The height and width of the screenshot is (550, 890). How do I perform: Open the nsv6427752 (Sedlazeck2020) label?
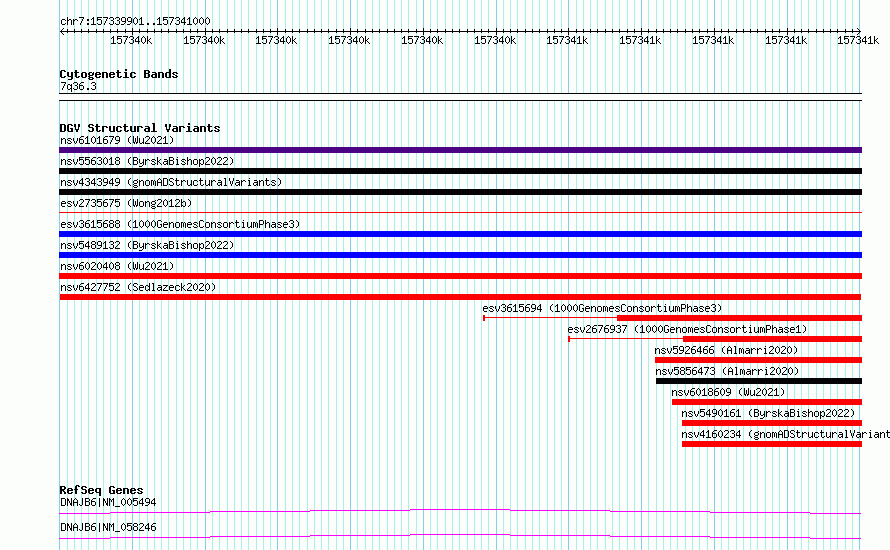[138, 287]
